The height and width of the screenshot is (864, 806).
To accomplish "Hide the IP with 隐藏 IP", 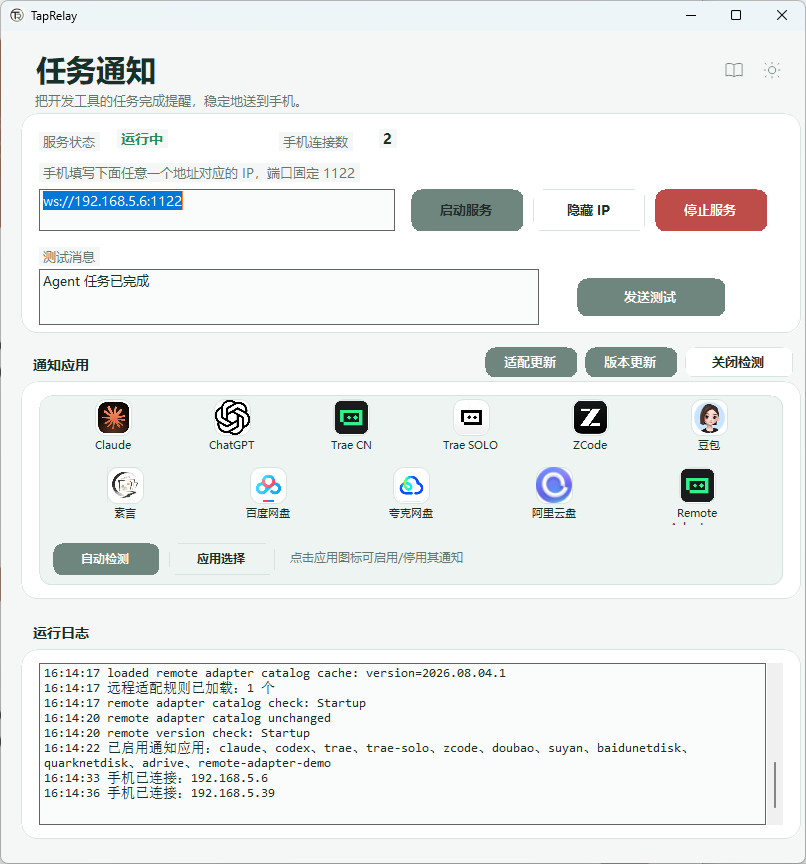I will click(x=588, y=210).
